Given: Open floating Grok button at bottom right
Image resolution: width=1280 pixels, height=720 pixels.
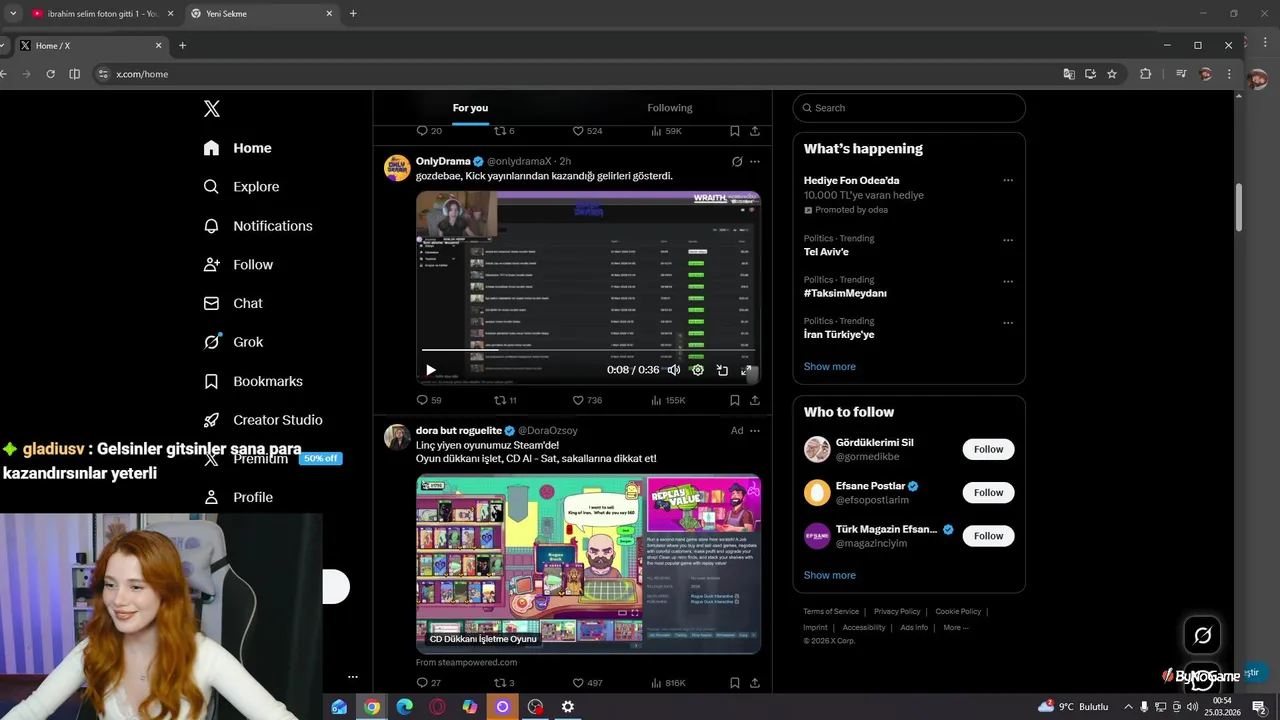Looking at the screenshot, I should 1202,635.
